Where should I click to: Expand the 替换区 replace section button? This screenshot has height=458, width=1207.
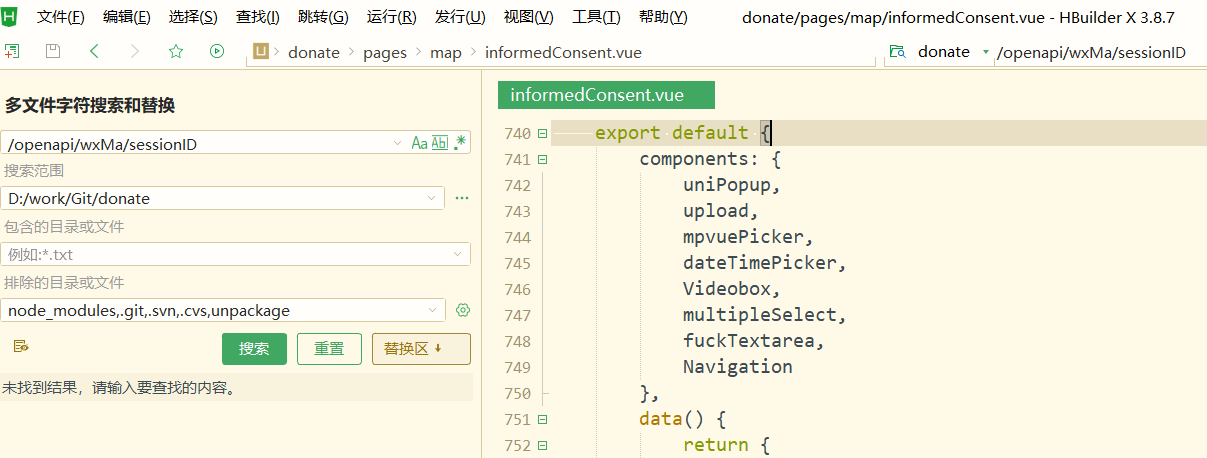coord(420,349)
